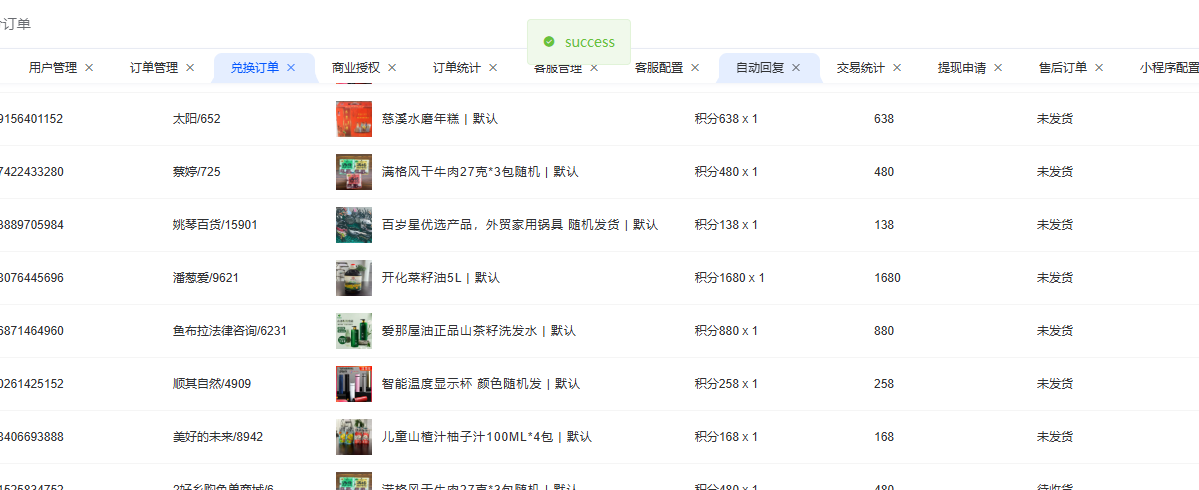Viewport: 1199px width, 490px height.
Task: Click the price cell 积分1680 x 1
Action: 729,278
